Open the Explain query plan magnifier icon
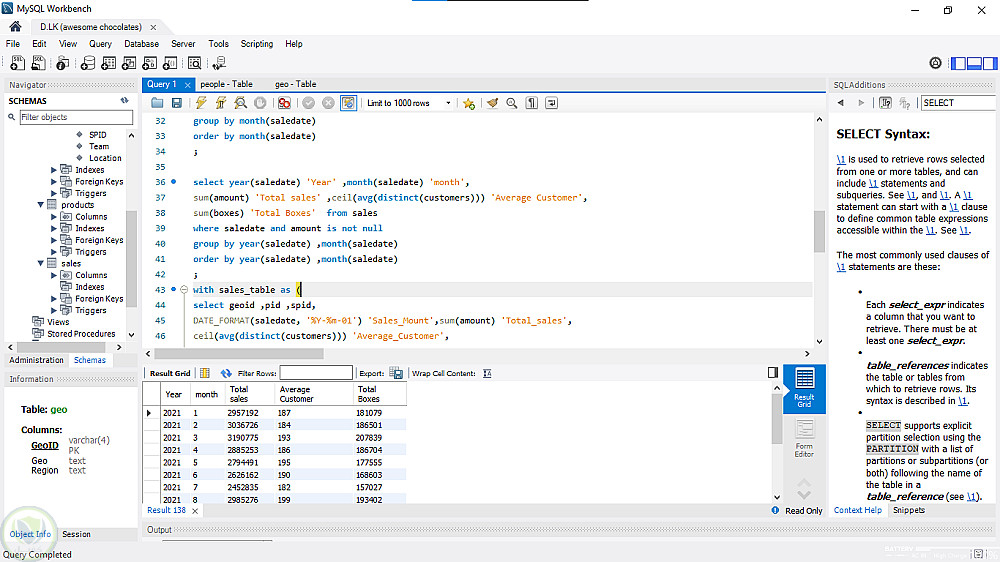Screen dimensions: 1000x562 click(240, 103)
